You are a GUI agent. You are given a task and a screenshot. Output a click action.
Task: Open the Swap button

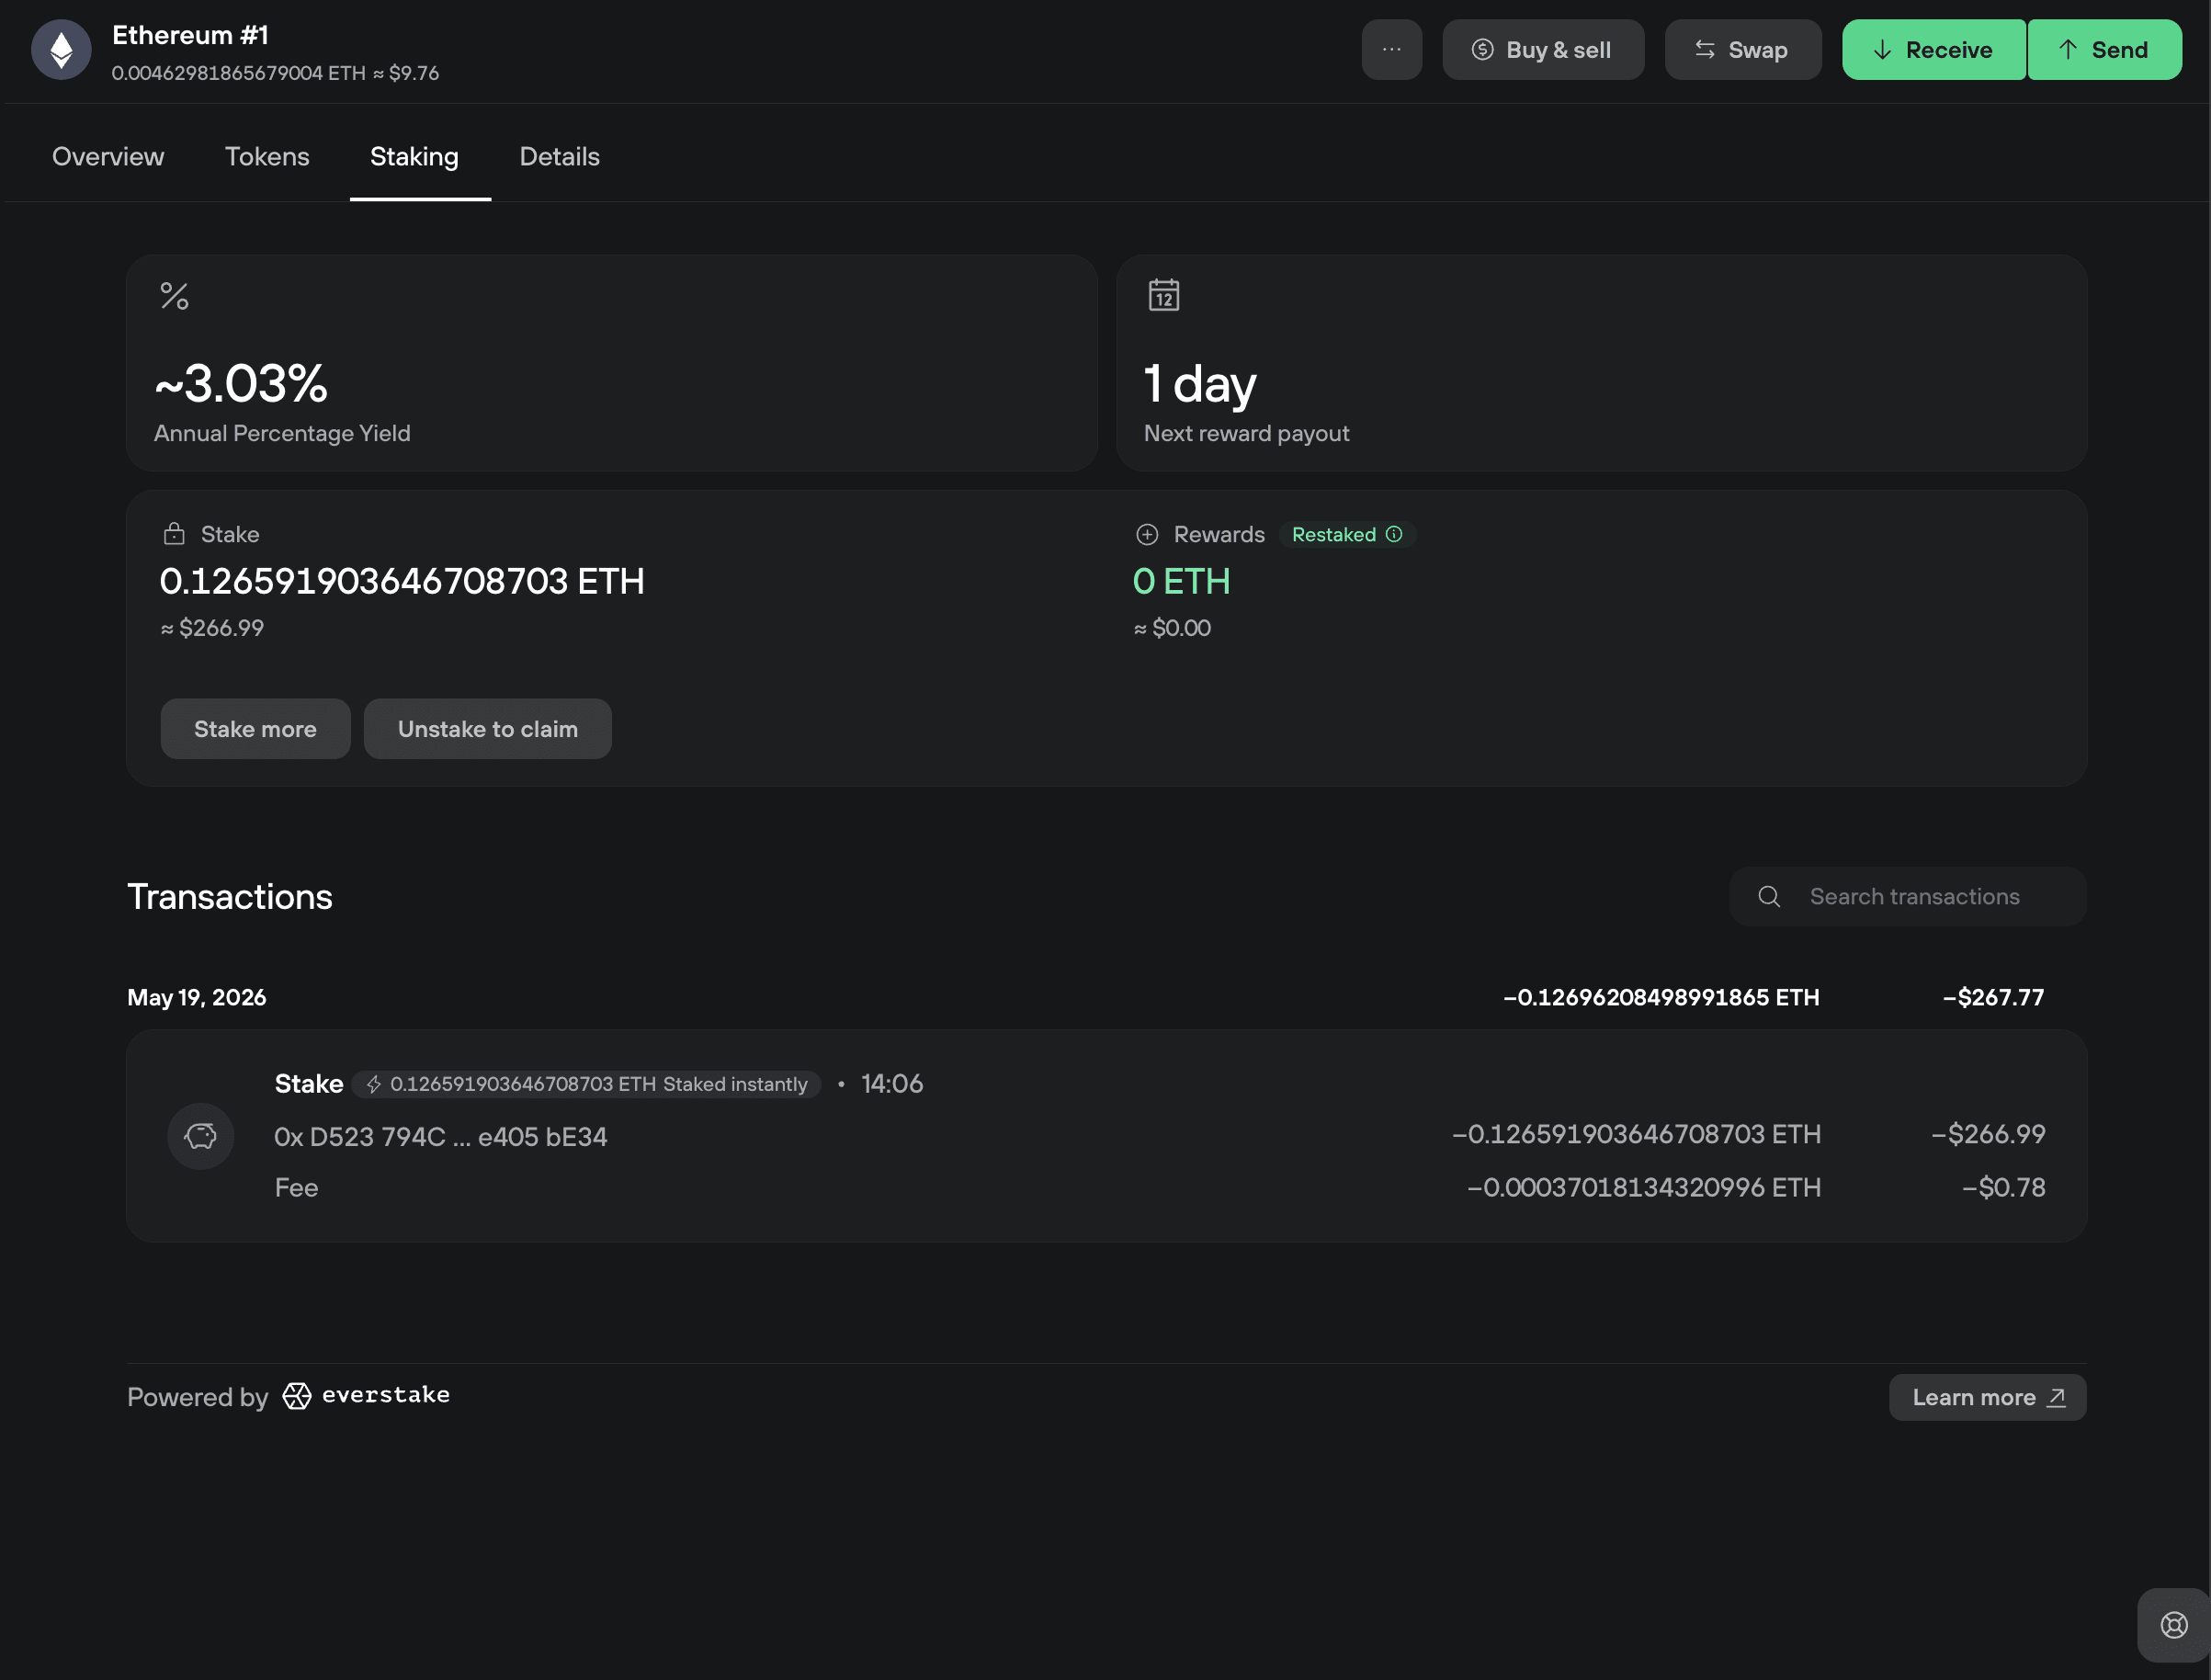coord(1742,50)
